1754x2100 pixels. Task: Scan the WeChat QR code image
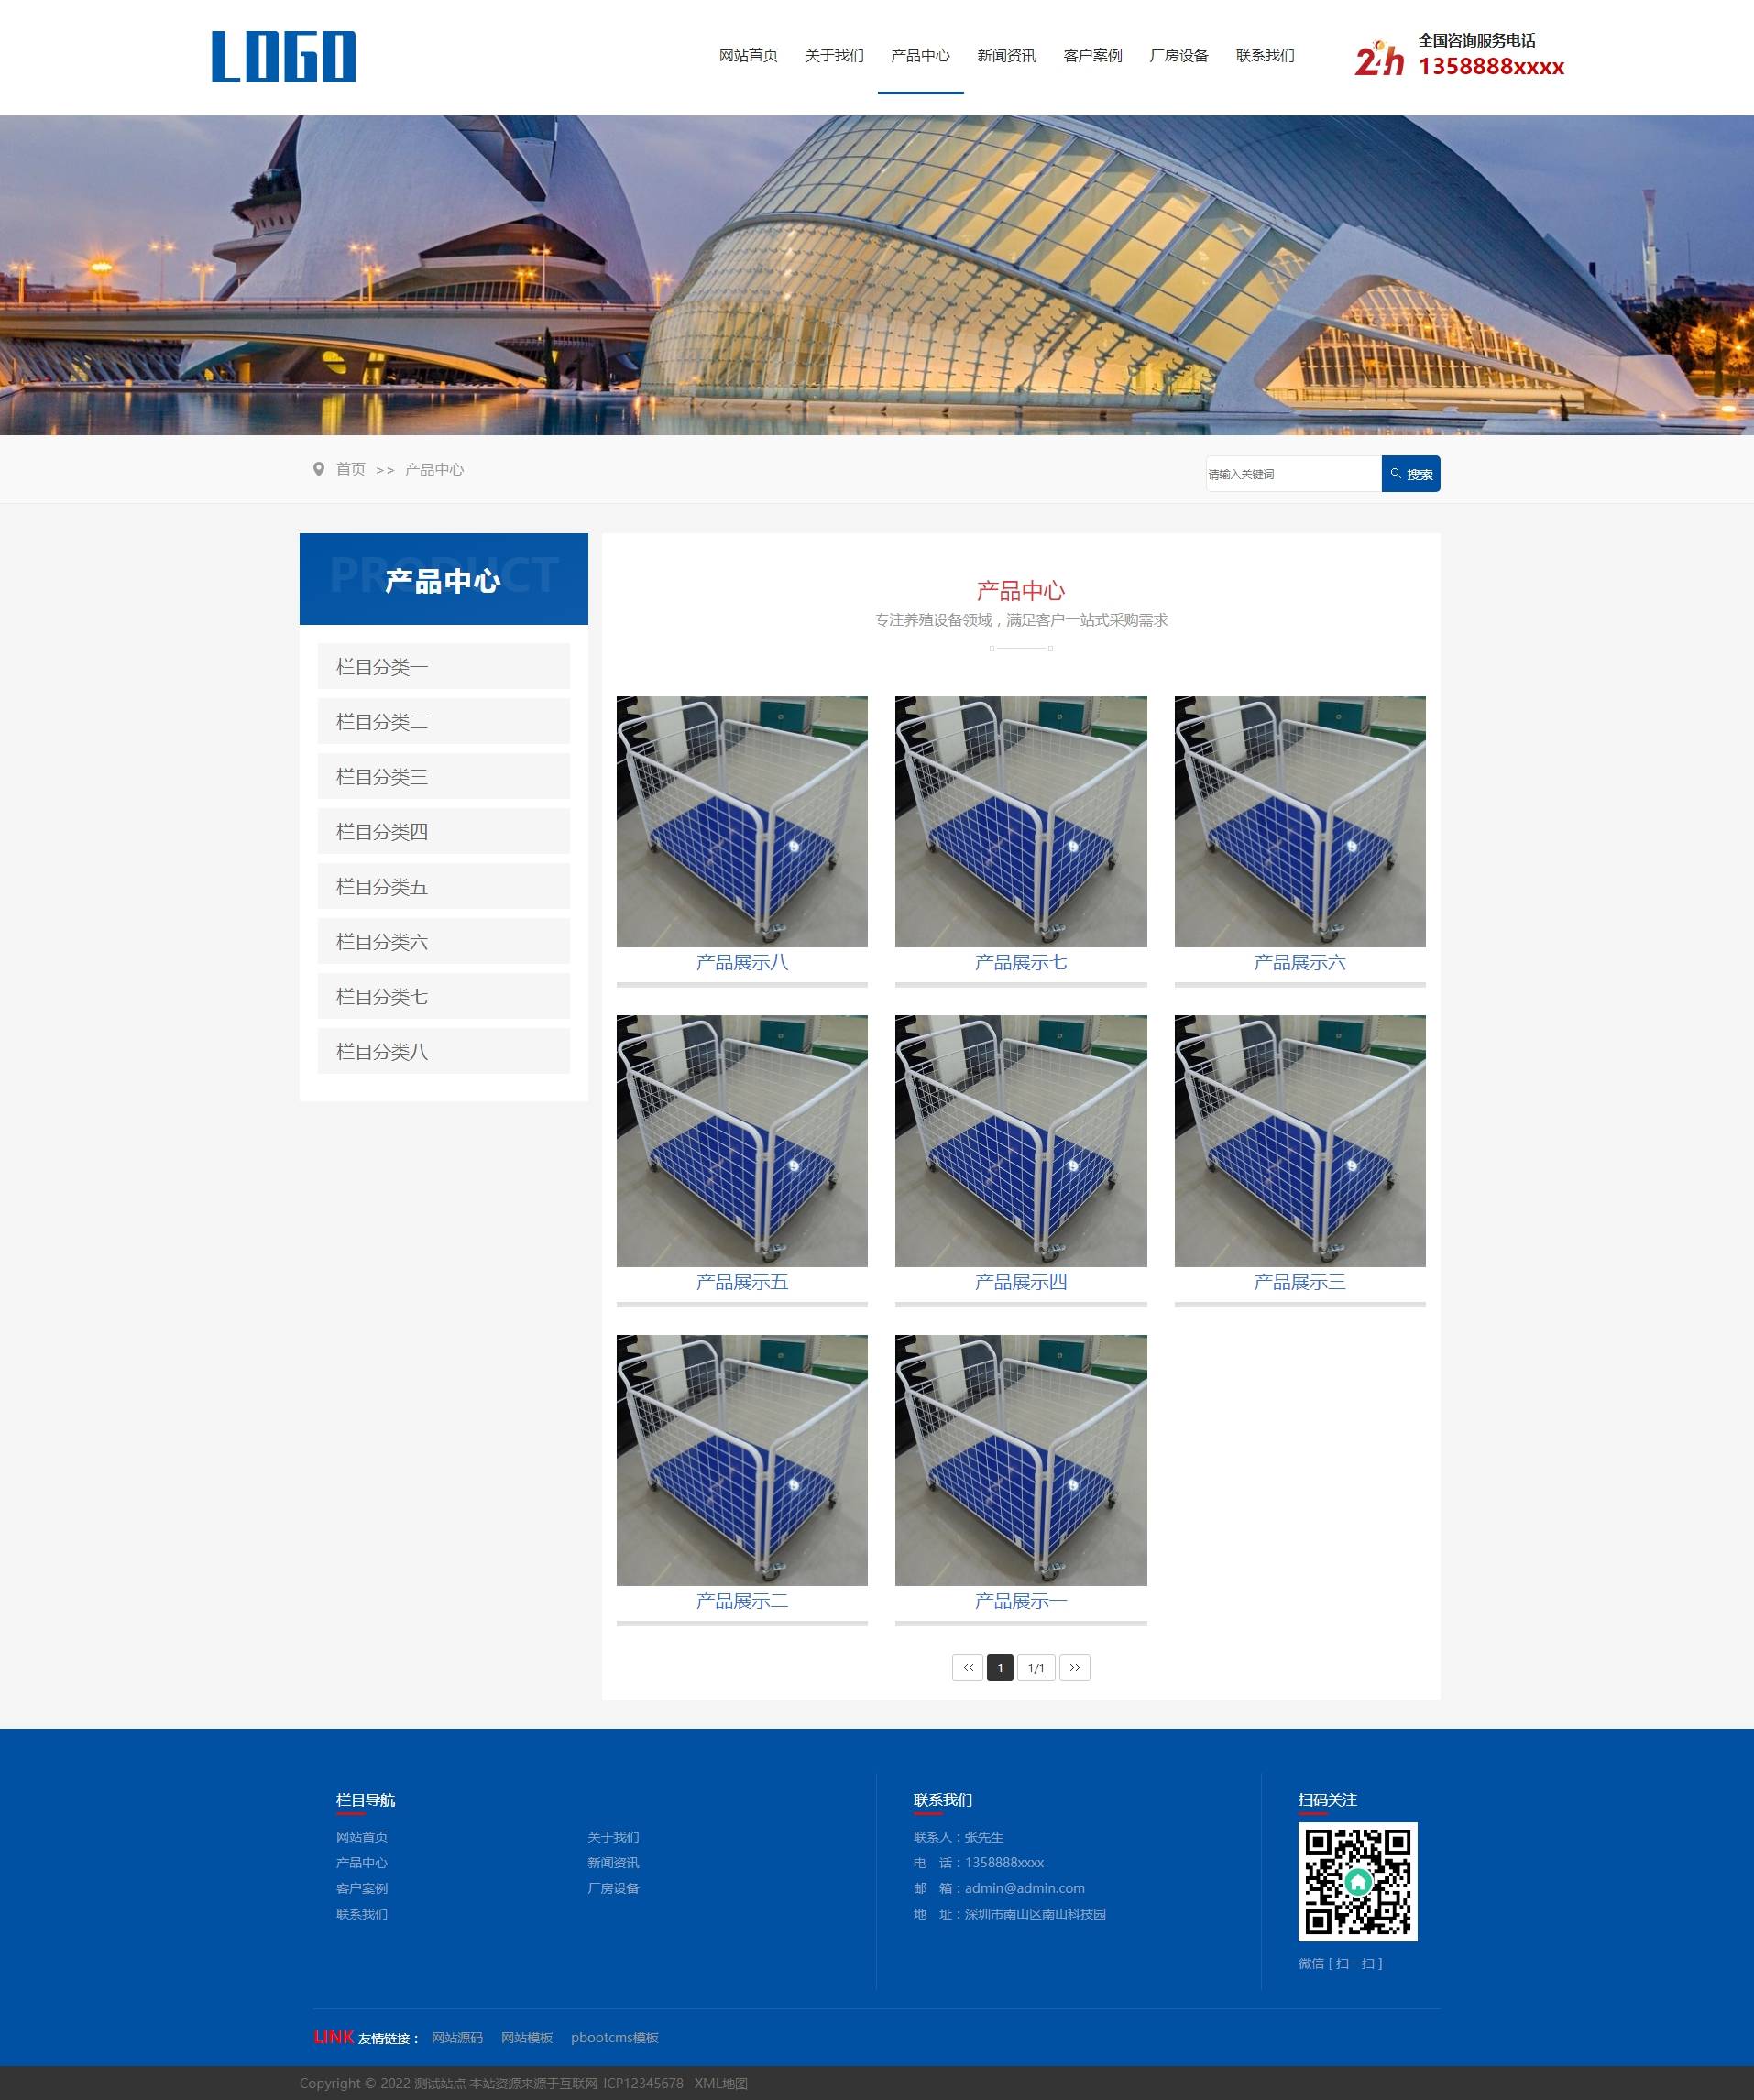[x=1357, y=1881]
